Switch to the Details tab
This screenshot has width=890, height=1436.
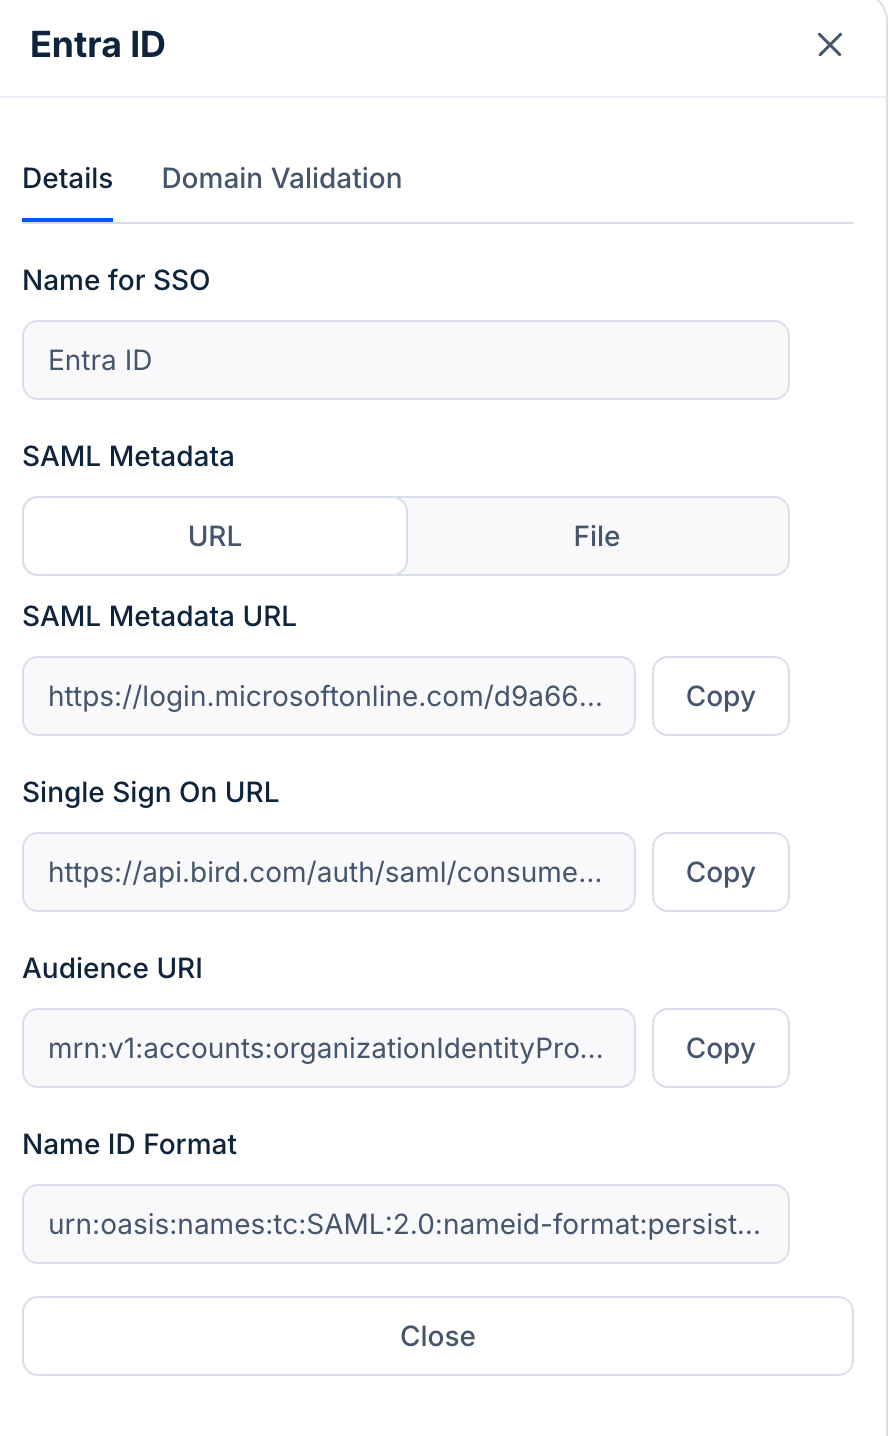68,179
